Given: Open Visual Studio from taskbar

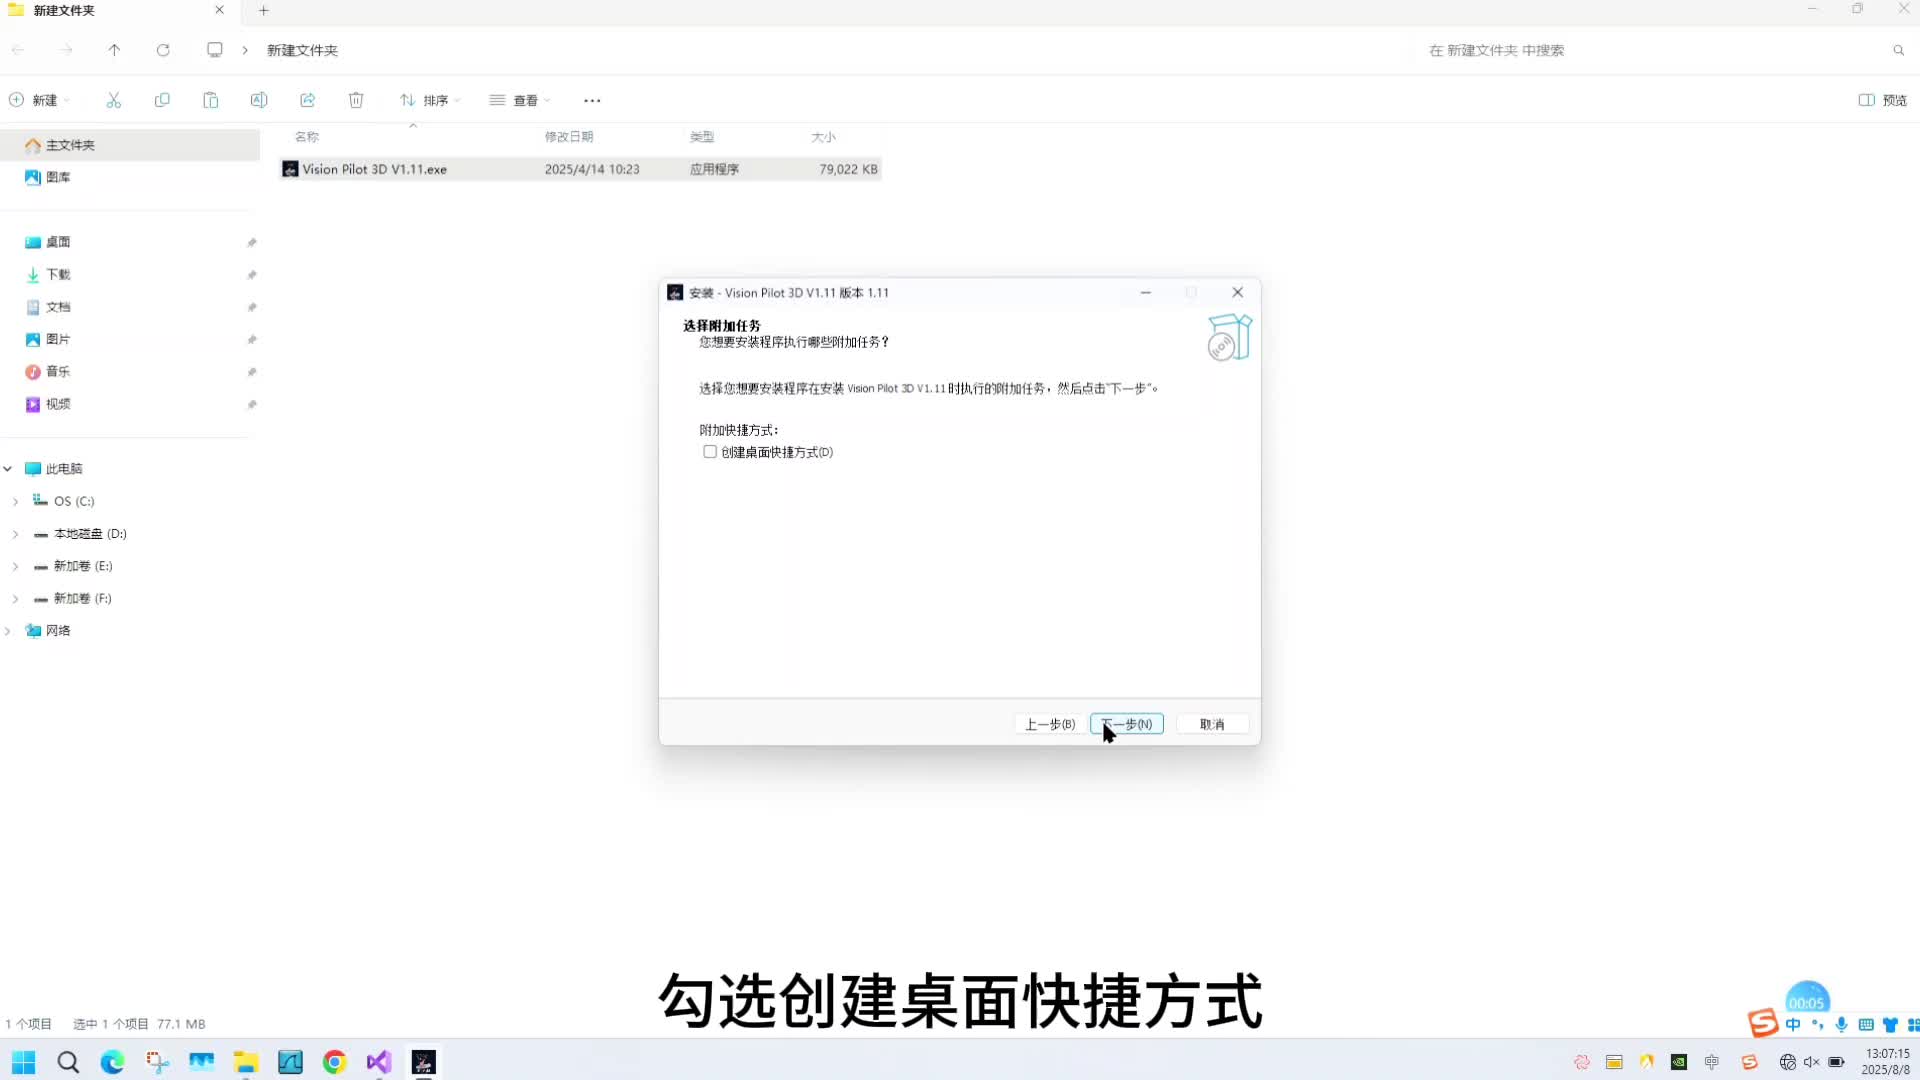Looking at the screenshot, I should (x=379, y=1062).
